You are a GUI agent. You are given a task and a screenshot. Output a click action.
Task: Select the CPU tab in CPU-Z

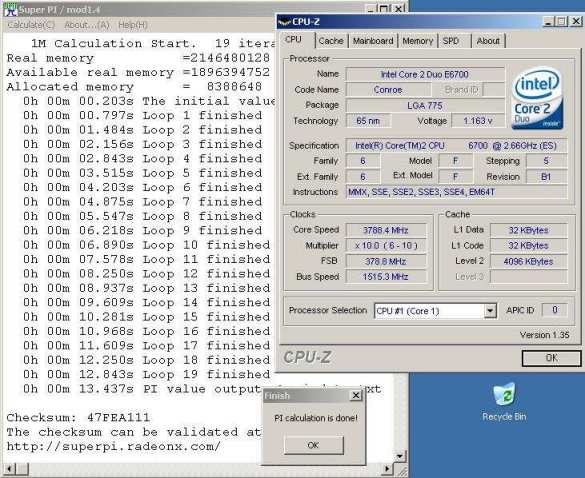(293, 40)
